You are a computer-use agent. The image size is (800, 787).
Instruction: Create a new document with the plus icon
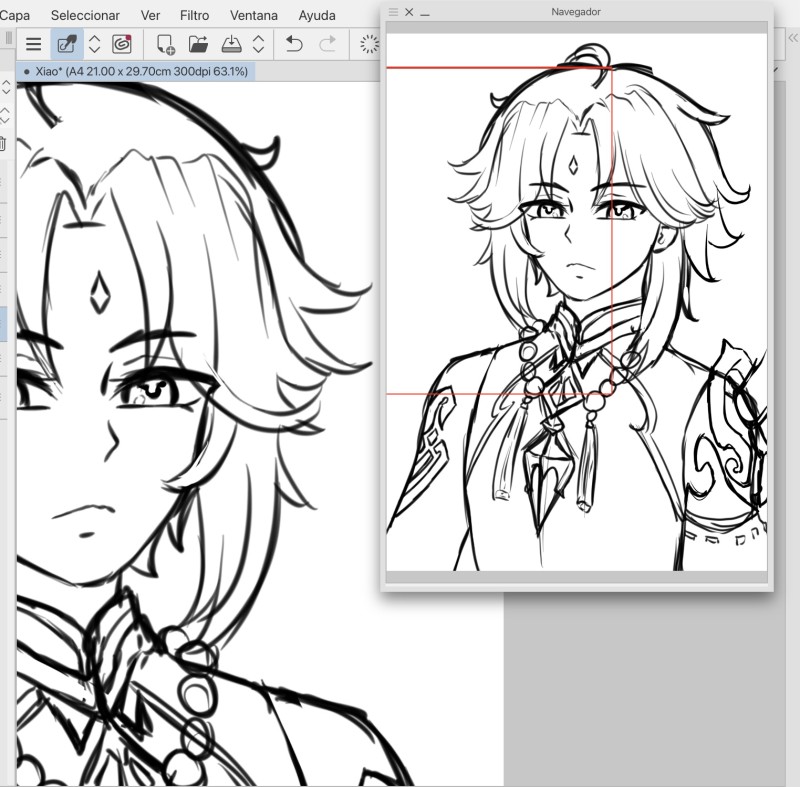pos(166,44)
